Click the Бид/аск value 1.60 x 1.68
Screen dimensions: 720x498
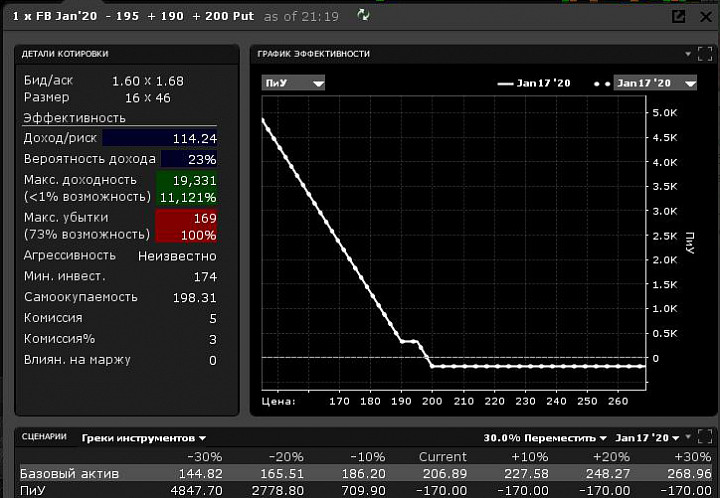pyautogui.click(x=148, y=81)
